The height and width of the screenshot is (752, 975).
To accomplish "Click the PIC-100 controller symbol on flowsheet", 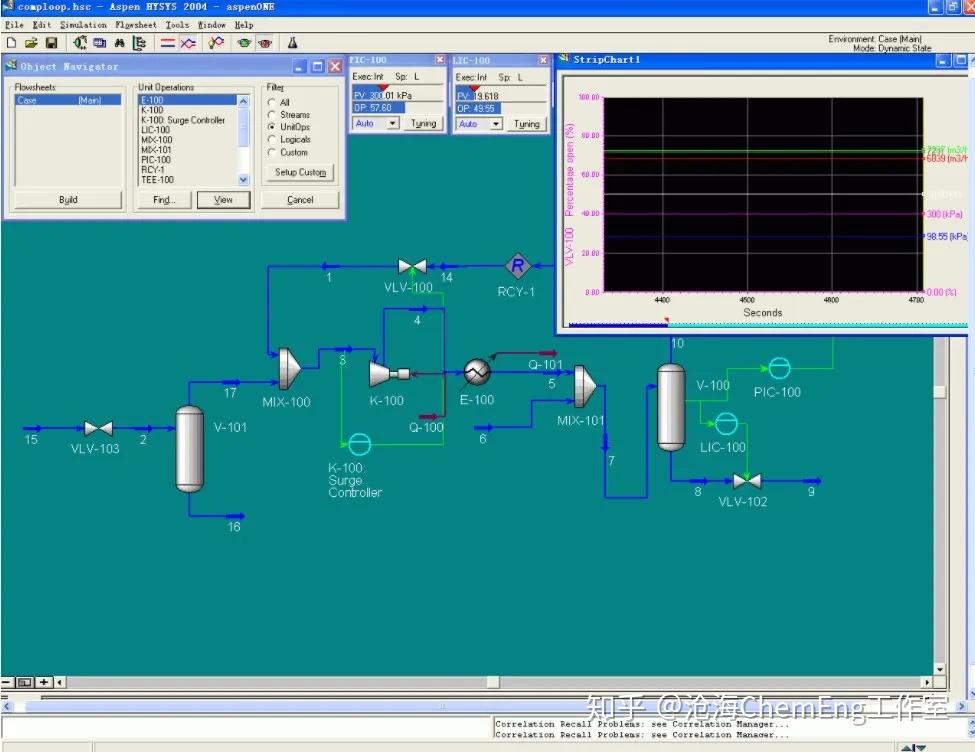I will (778, 368).
